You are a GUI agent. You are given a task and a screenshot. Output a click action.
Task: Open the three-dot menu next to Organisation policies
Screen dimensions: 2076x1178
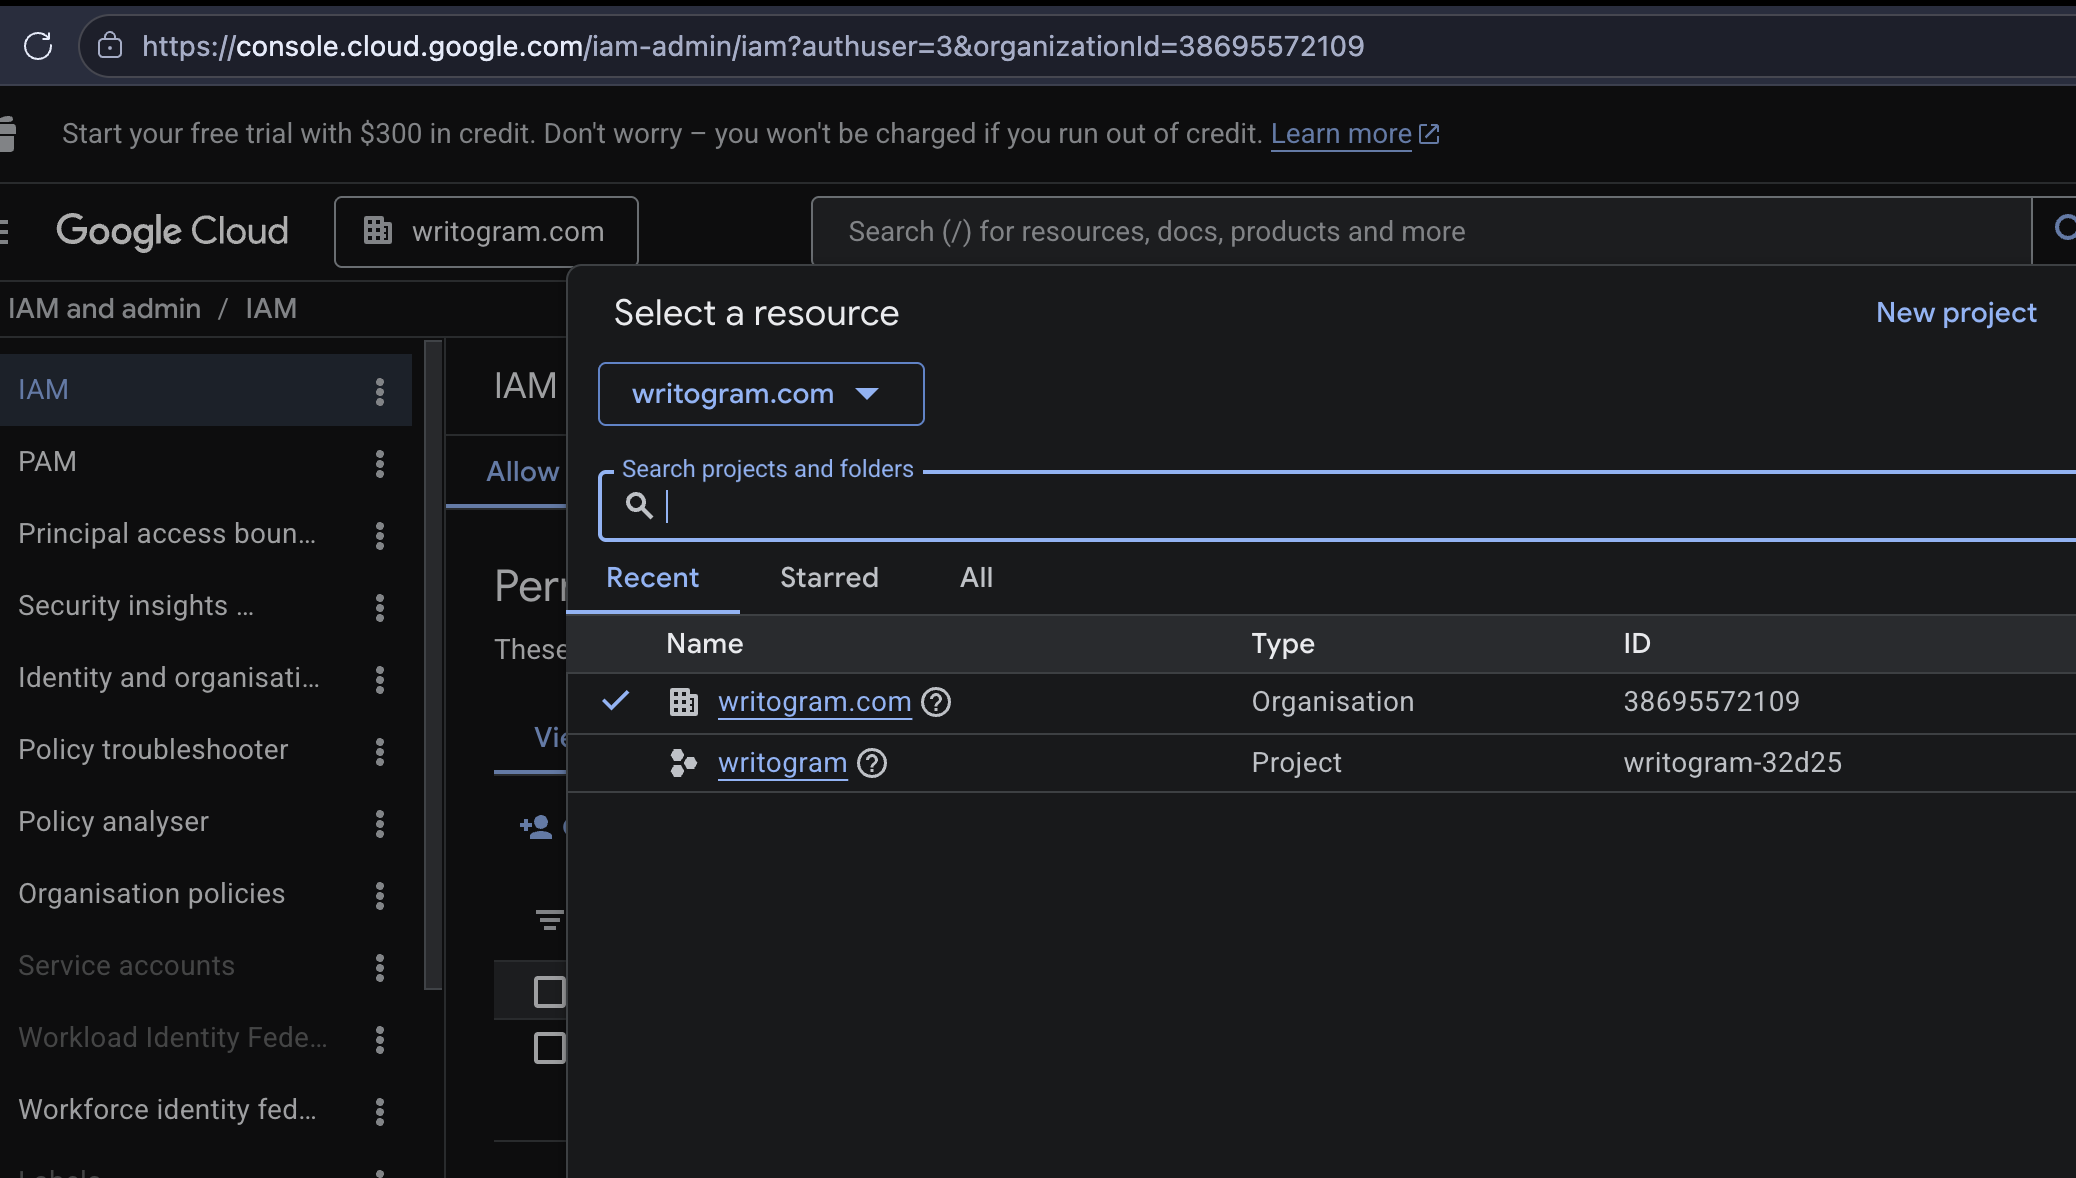pyautogui.click(x=380, y=895)
